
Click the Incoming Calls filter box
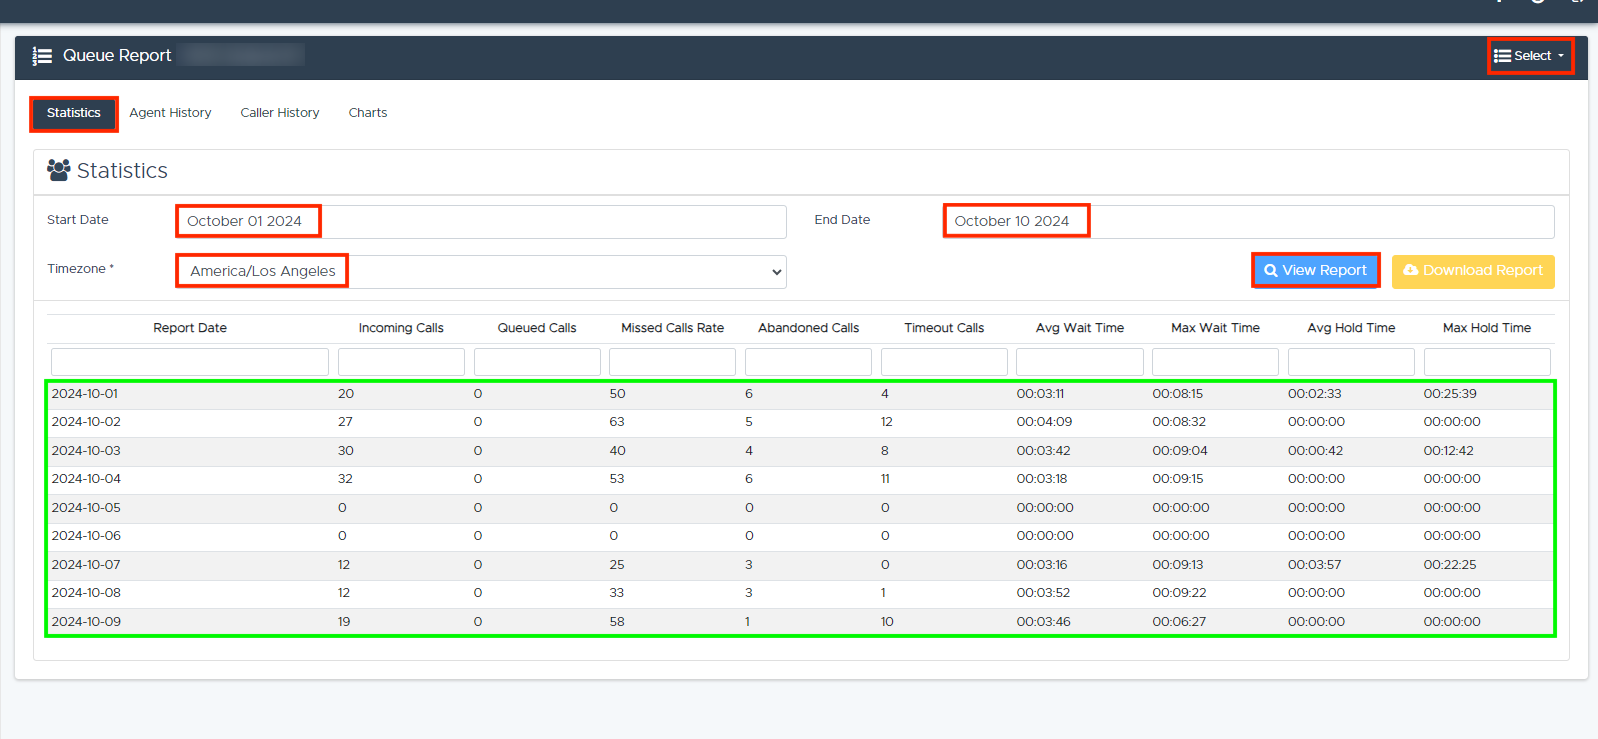tap(401, 362)
